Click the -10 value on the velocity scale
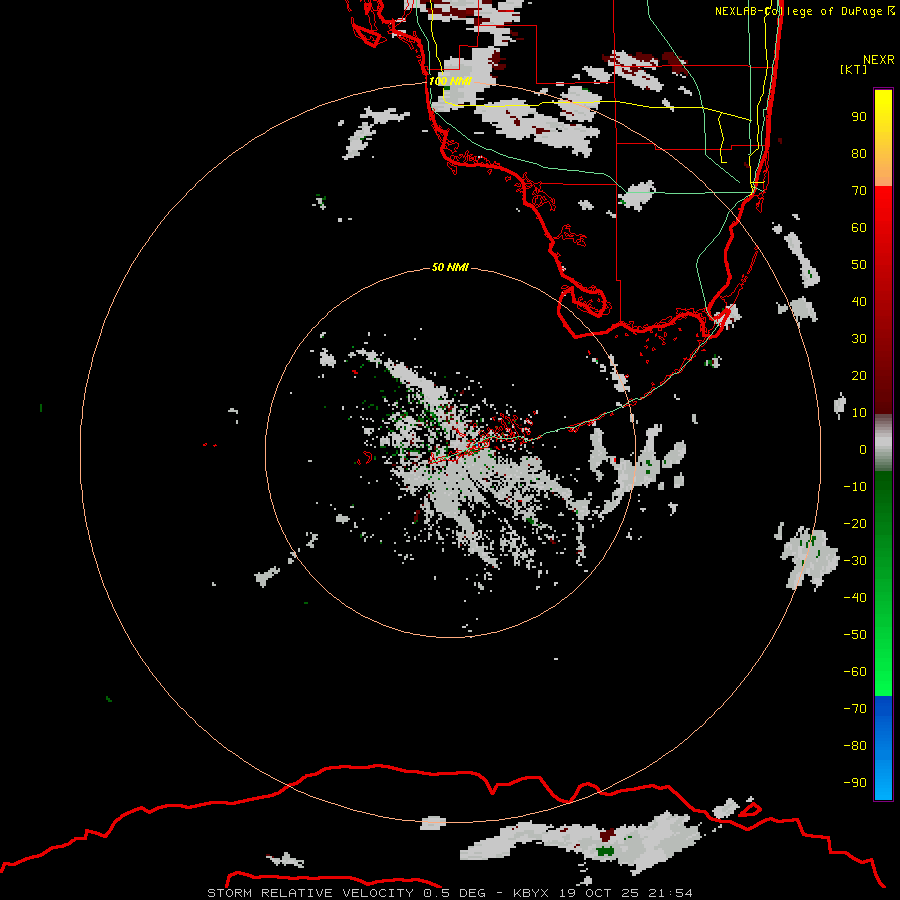Screen dimensions: 900x900 pyautogui.click(x=855, y=487)
